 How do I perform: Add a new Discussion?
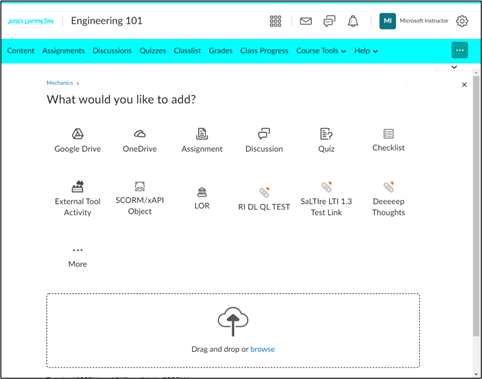tap(264, 140)
